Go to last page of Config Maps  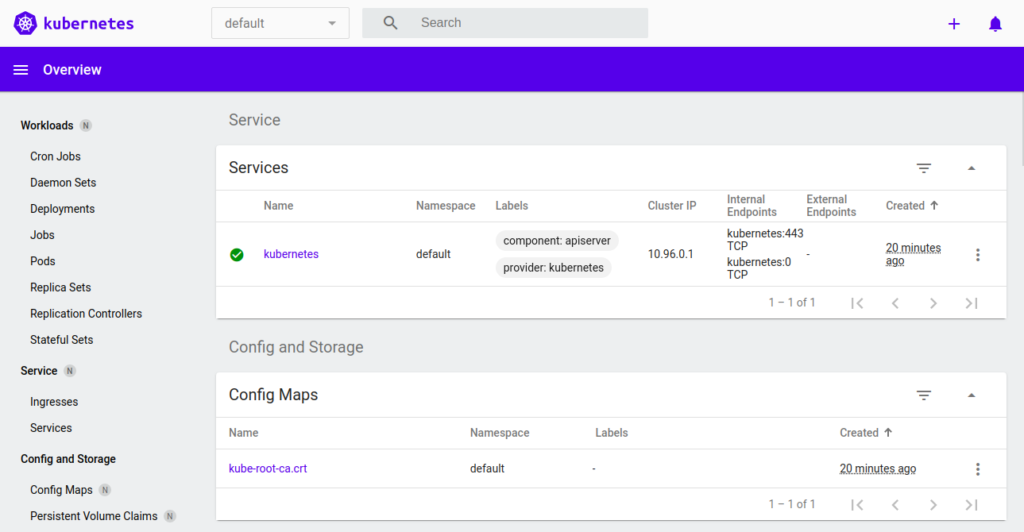pyautogui.click(x=971, y=505)
